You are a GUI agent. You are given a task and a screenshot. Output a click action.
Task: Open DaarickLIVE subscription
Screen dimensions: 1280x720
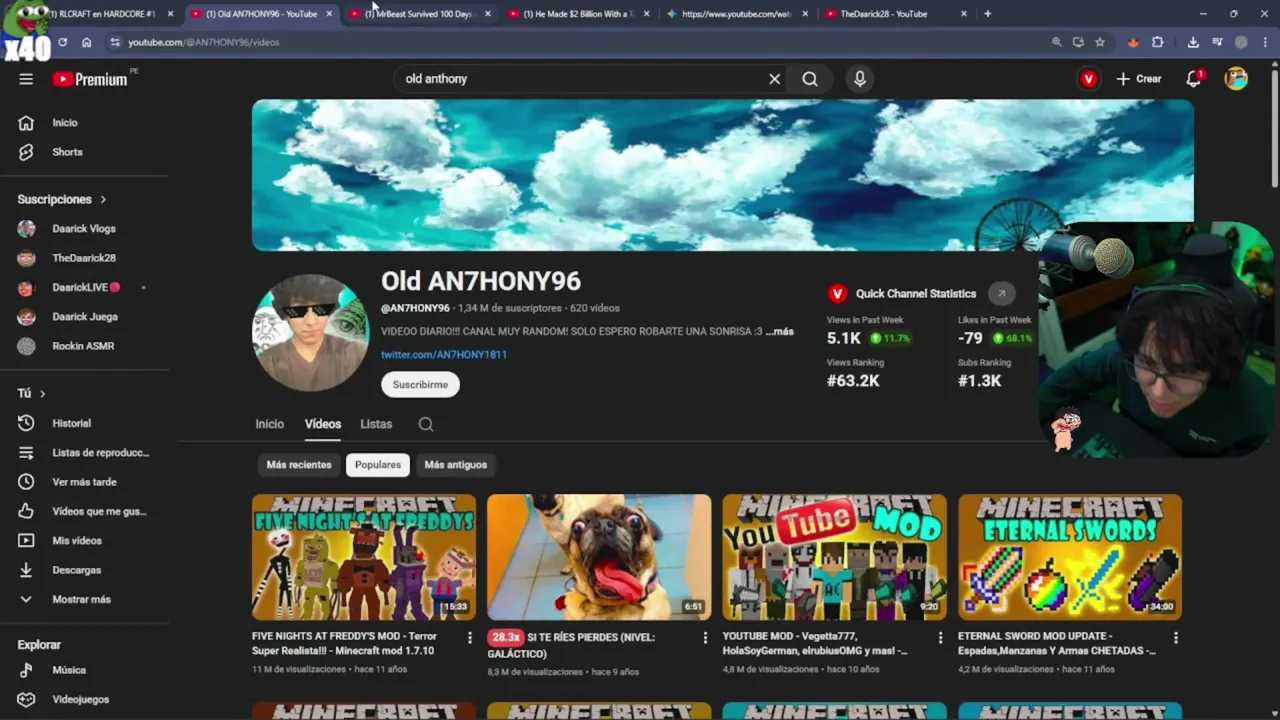(88, 288)
